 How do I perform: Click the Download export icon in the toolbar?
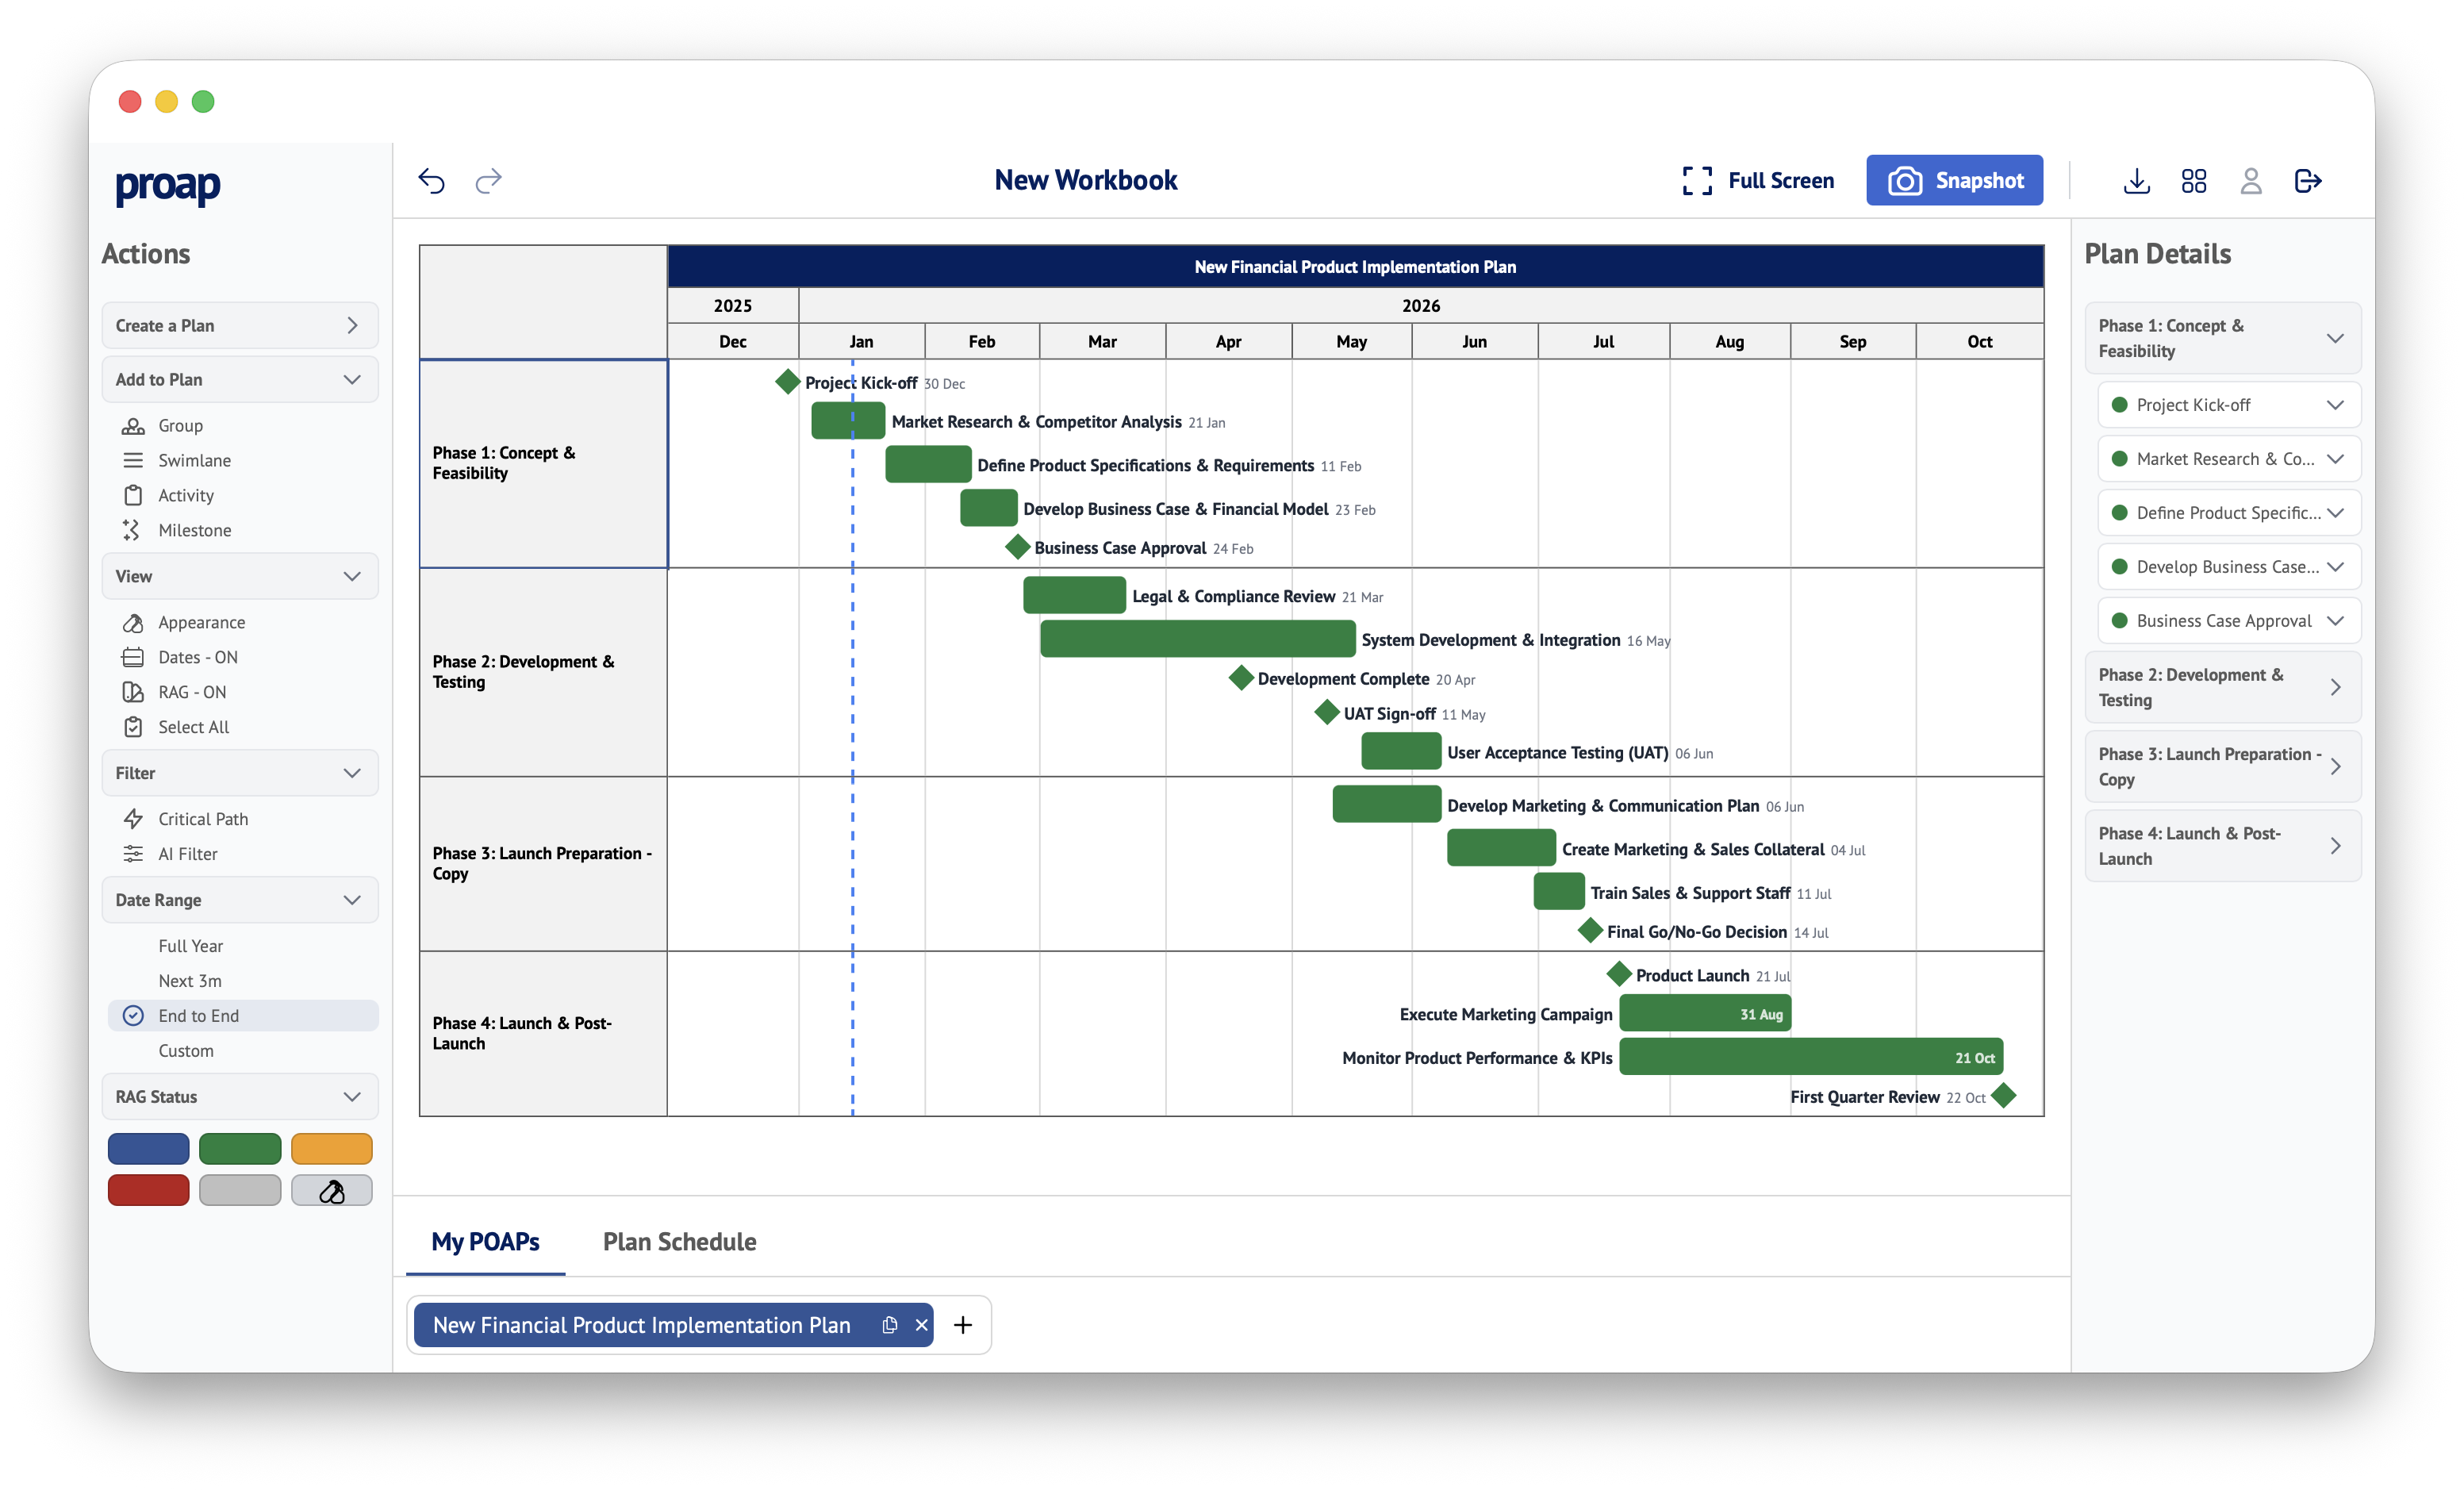2136,181
